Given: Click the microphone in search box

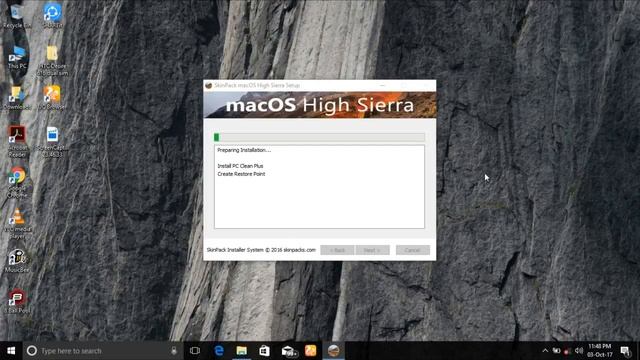Looking at the screenshot, I should tap(174, 351).
